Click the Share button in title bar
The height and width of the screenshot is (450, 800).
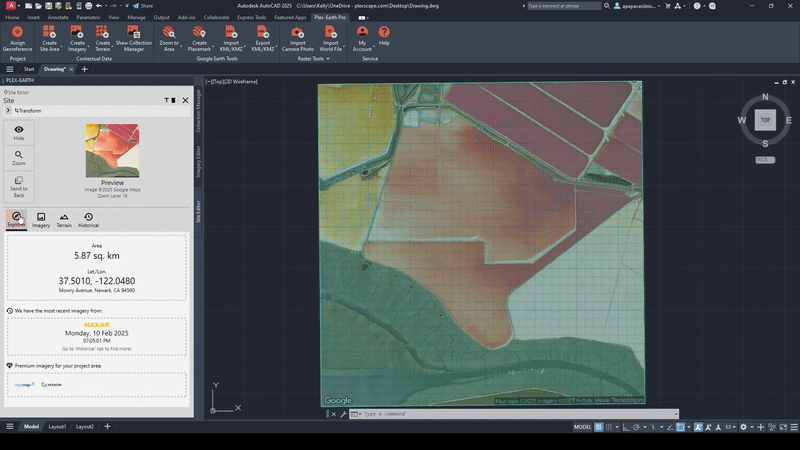pyautogui.click(x=143, y=6)
